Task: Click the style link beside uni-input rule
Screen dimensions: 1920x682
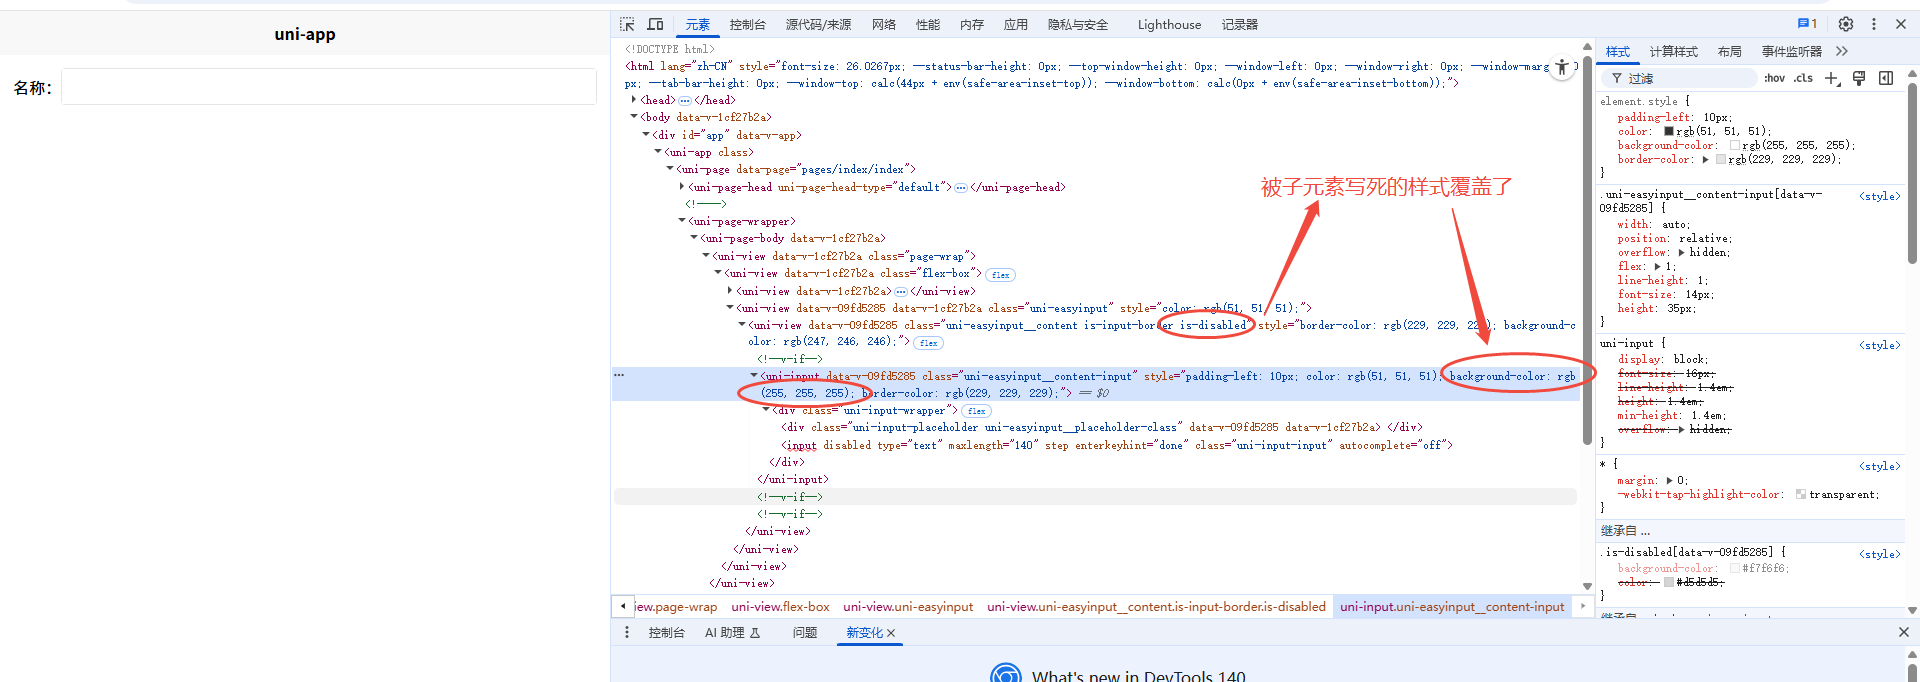Action: click(1879, 345)
